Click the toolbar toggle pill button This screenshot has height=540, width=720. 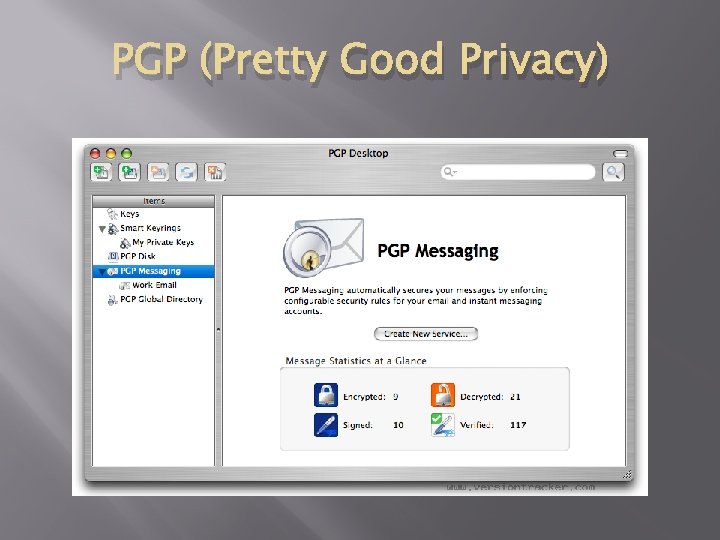coord(620,153)
